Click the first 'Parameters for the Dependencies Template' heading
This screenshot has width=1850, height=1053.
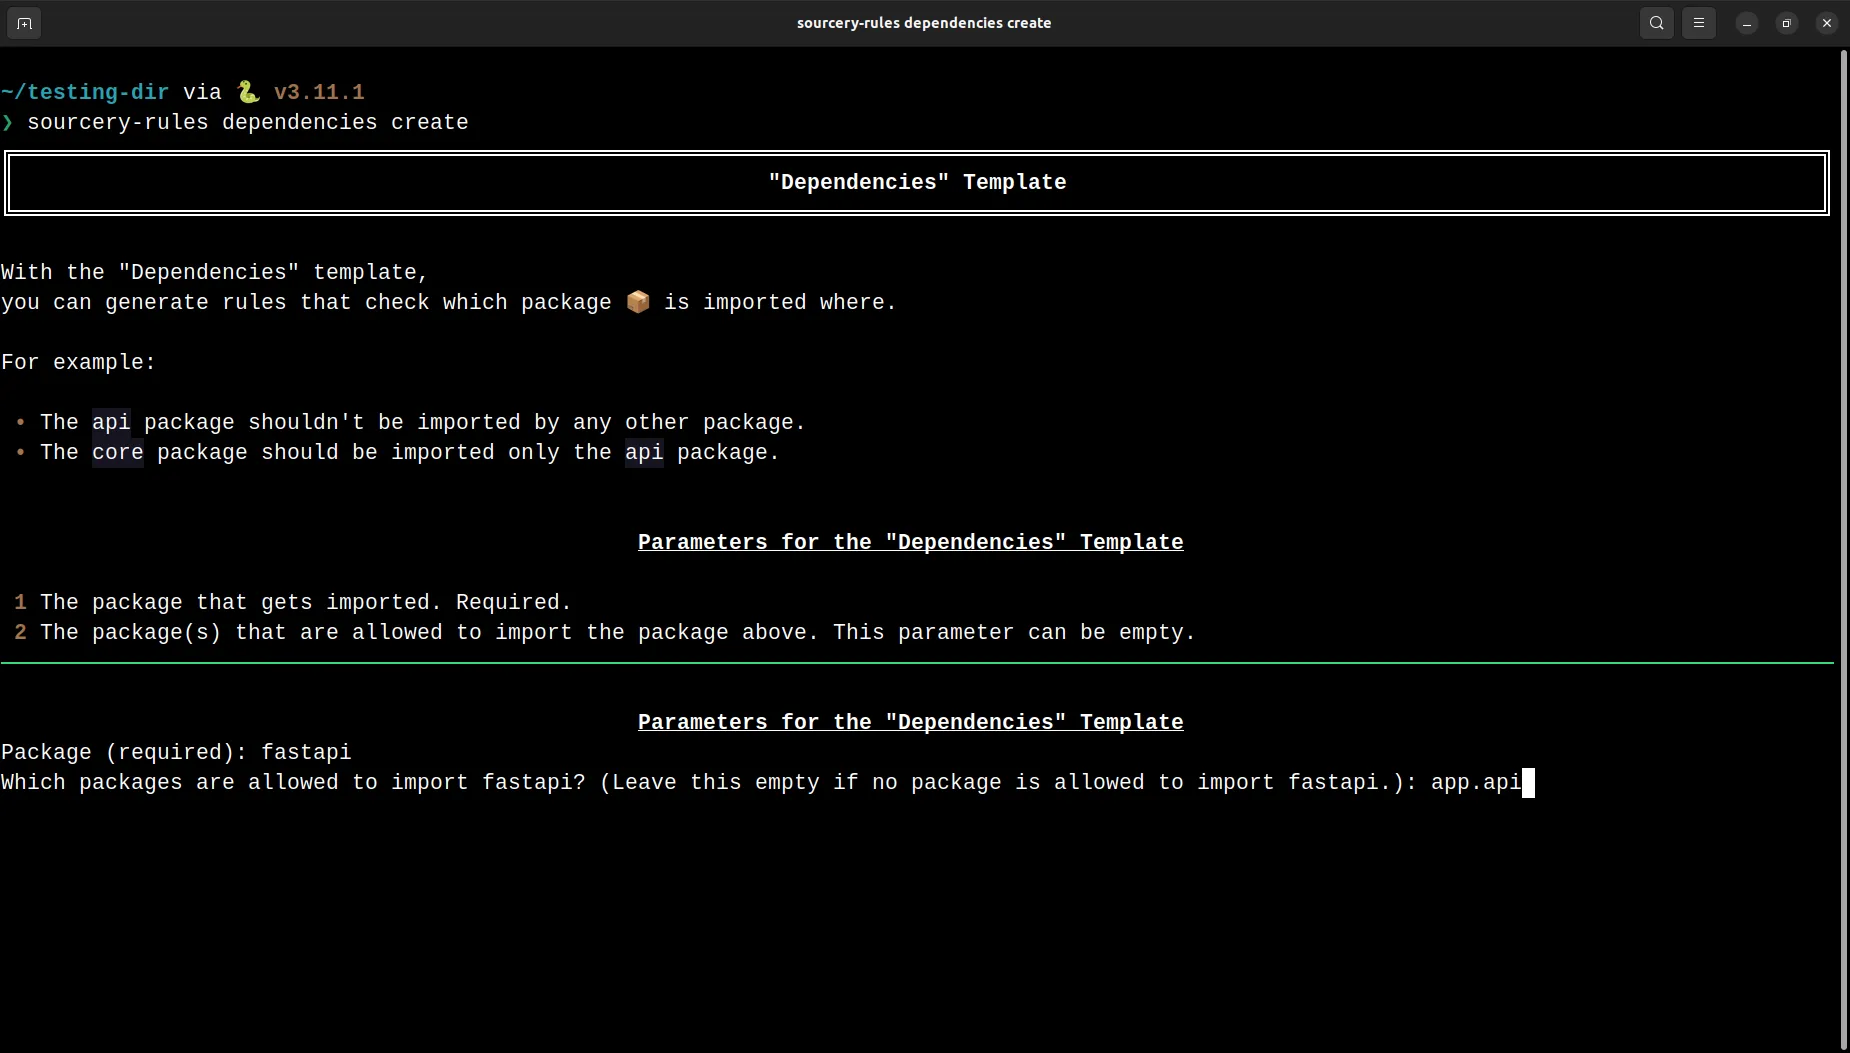(910, 542)
